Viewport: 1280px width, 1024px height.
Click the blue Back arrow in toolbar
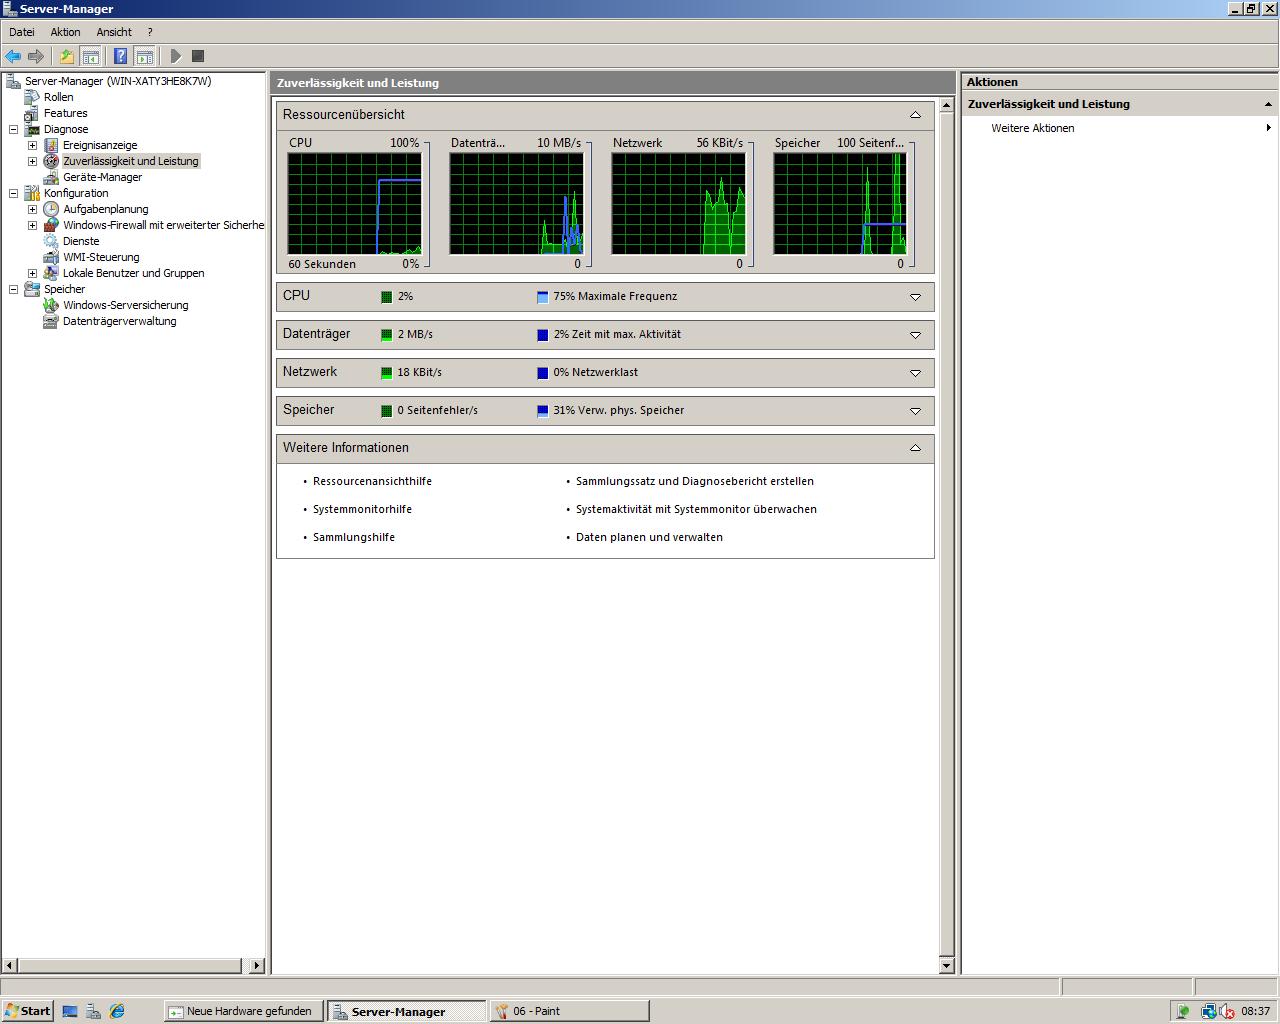13,56
